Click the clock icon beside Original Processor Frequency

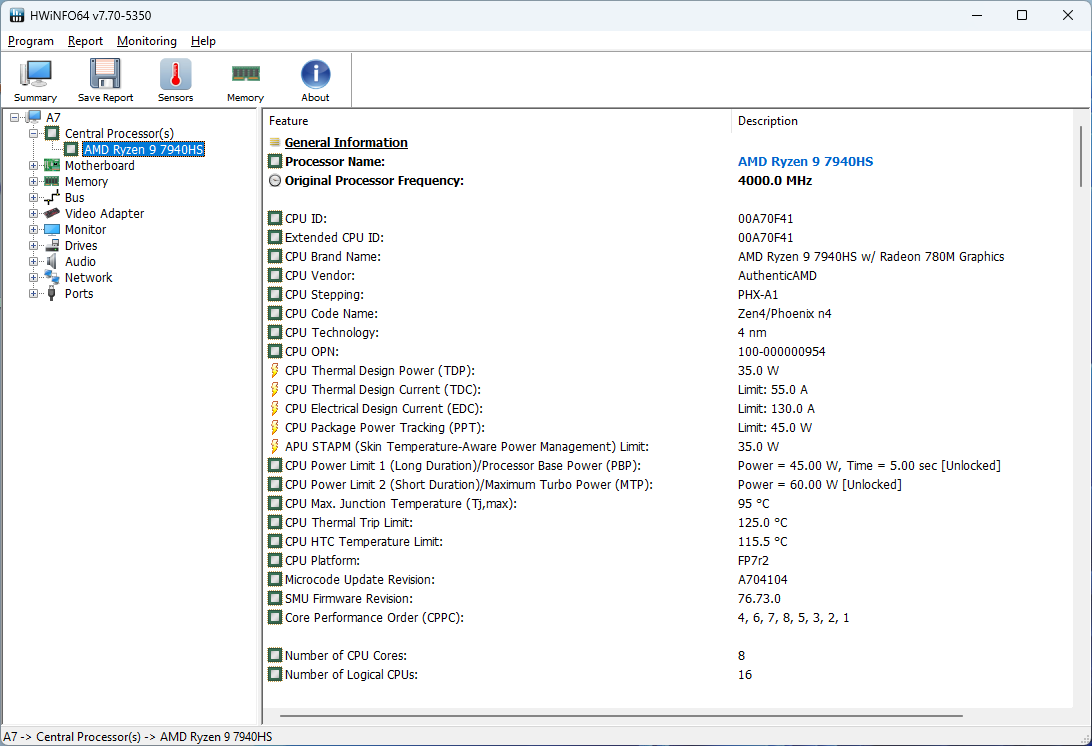[275, 180]
